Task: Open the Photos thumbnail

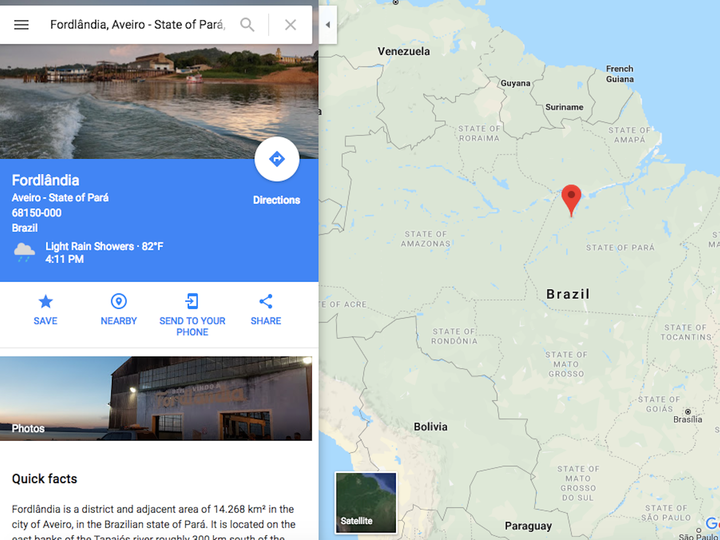Action: [156, 398]
